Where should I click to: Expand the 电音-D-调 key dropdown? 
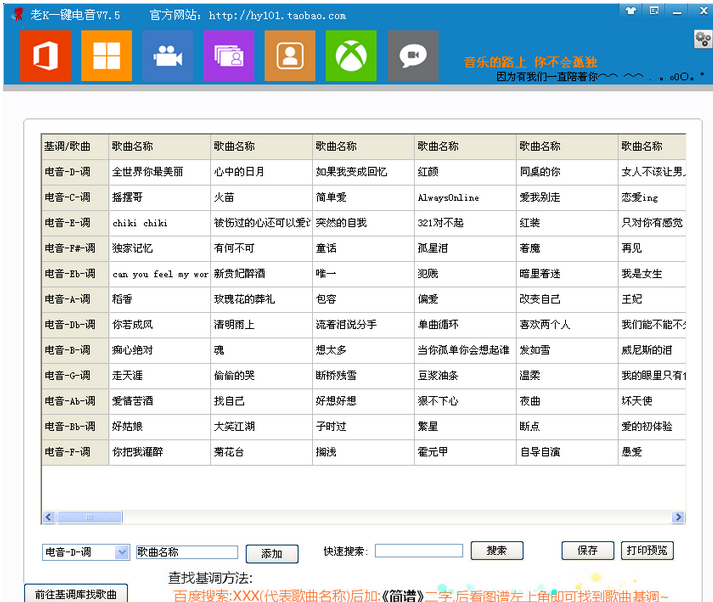(x=122, y=552)
